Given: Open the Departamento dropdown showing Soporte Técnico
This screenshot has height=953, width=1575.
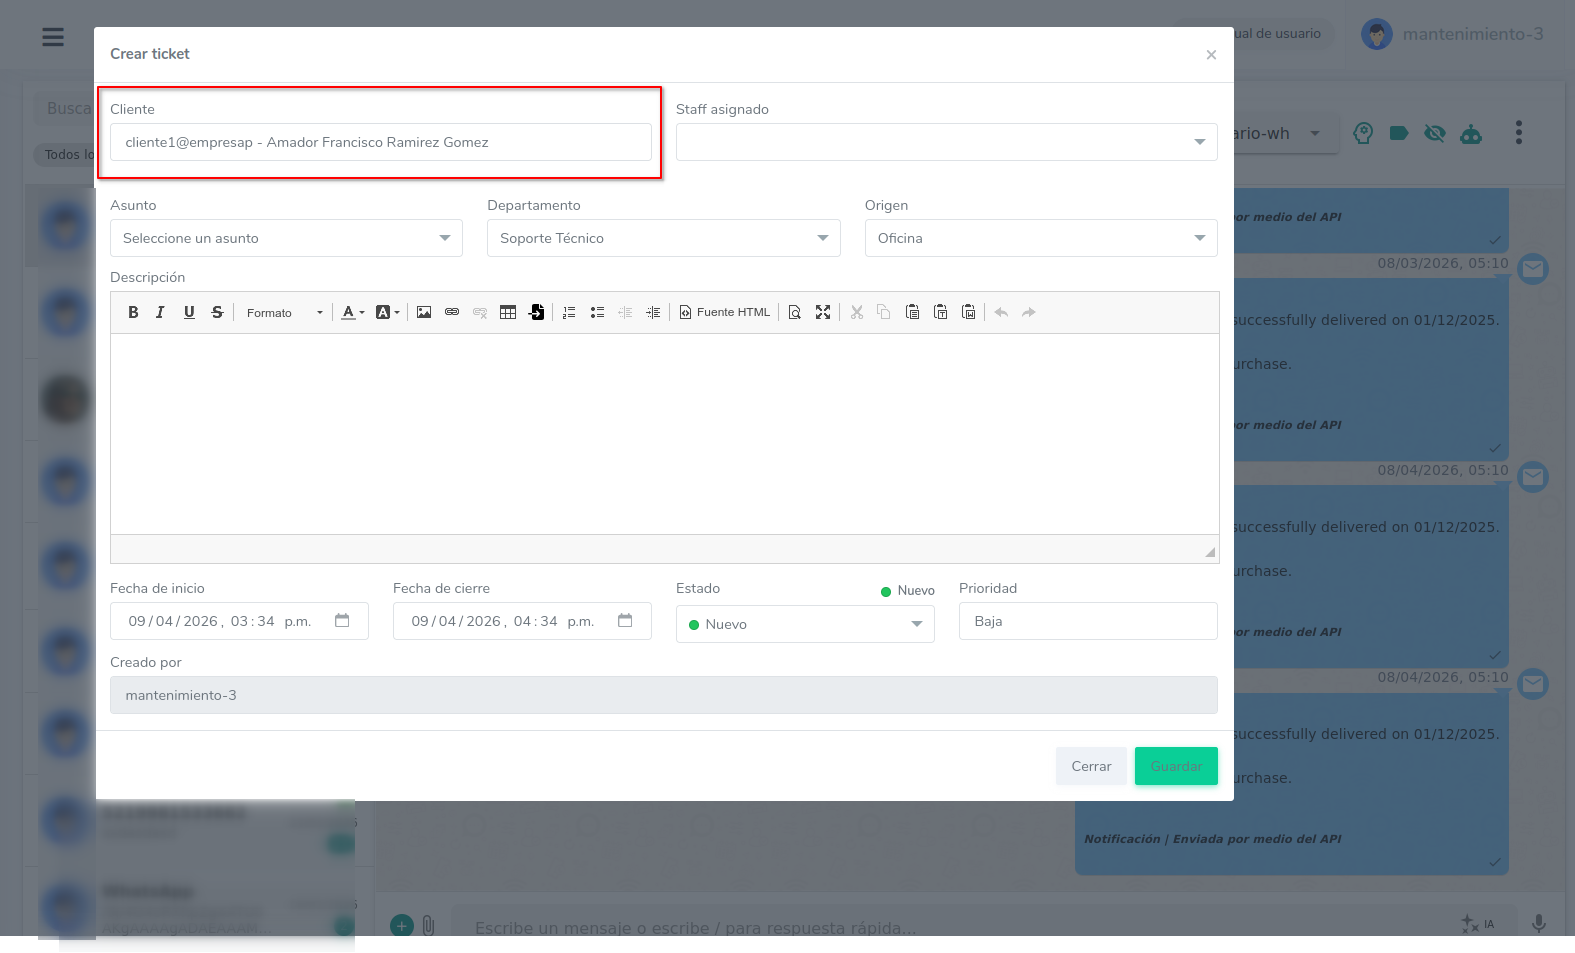Looking at the screenshot, I should 663,238.
